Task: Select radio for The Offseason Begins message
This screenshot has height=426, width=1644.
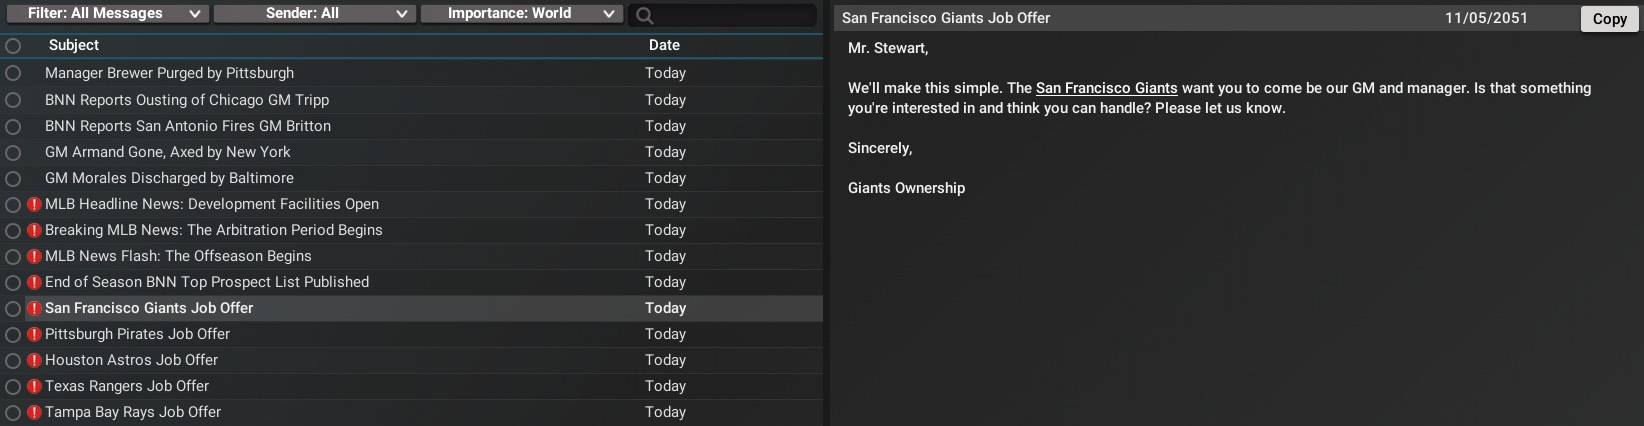Action: (x=13, y=256)
